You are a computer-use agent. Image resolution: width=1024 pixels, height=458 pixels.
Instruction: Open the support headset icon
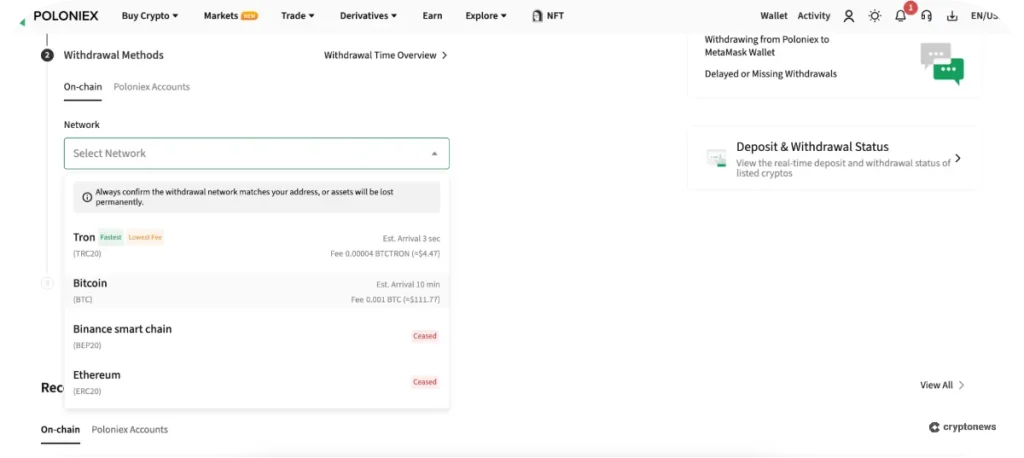[926, 16]
